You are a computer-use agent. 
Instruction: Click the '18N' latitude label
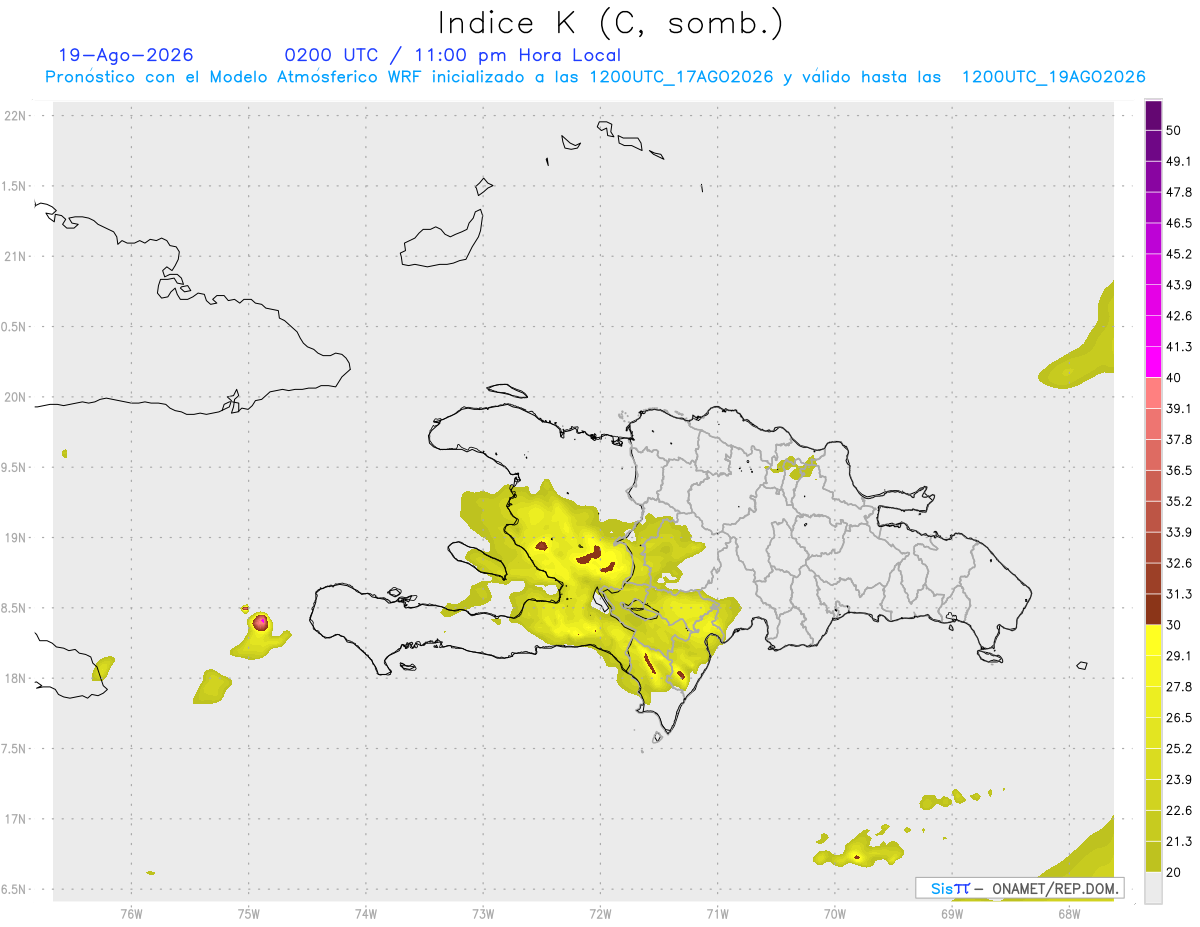tap(17, 678)
